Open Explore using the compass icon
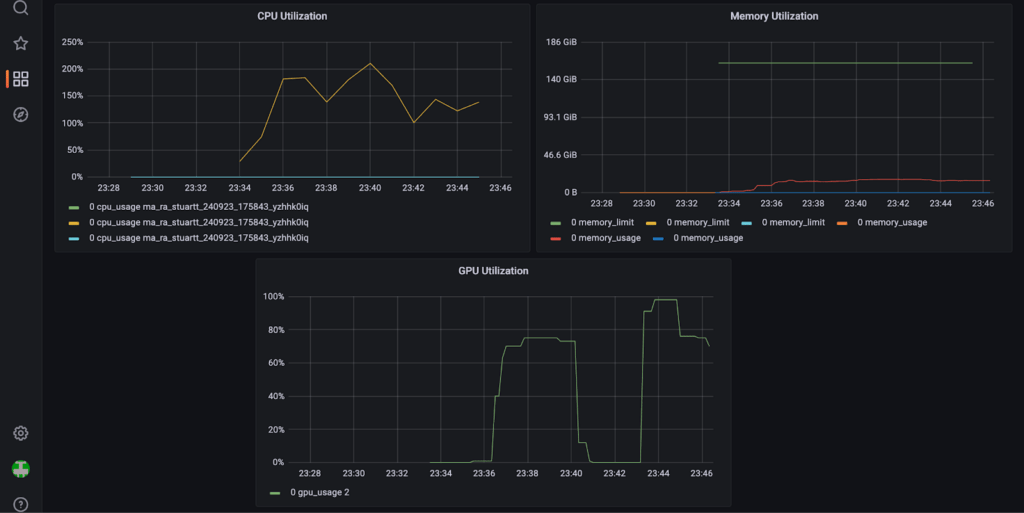The height and width of the screenshot is (513, 1024). click(20, 114)
